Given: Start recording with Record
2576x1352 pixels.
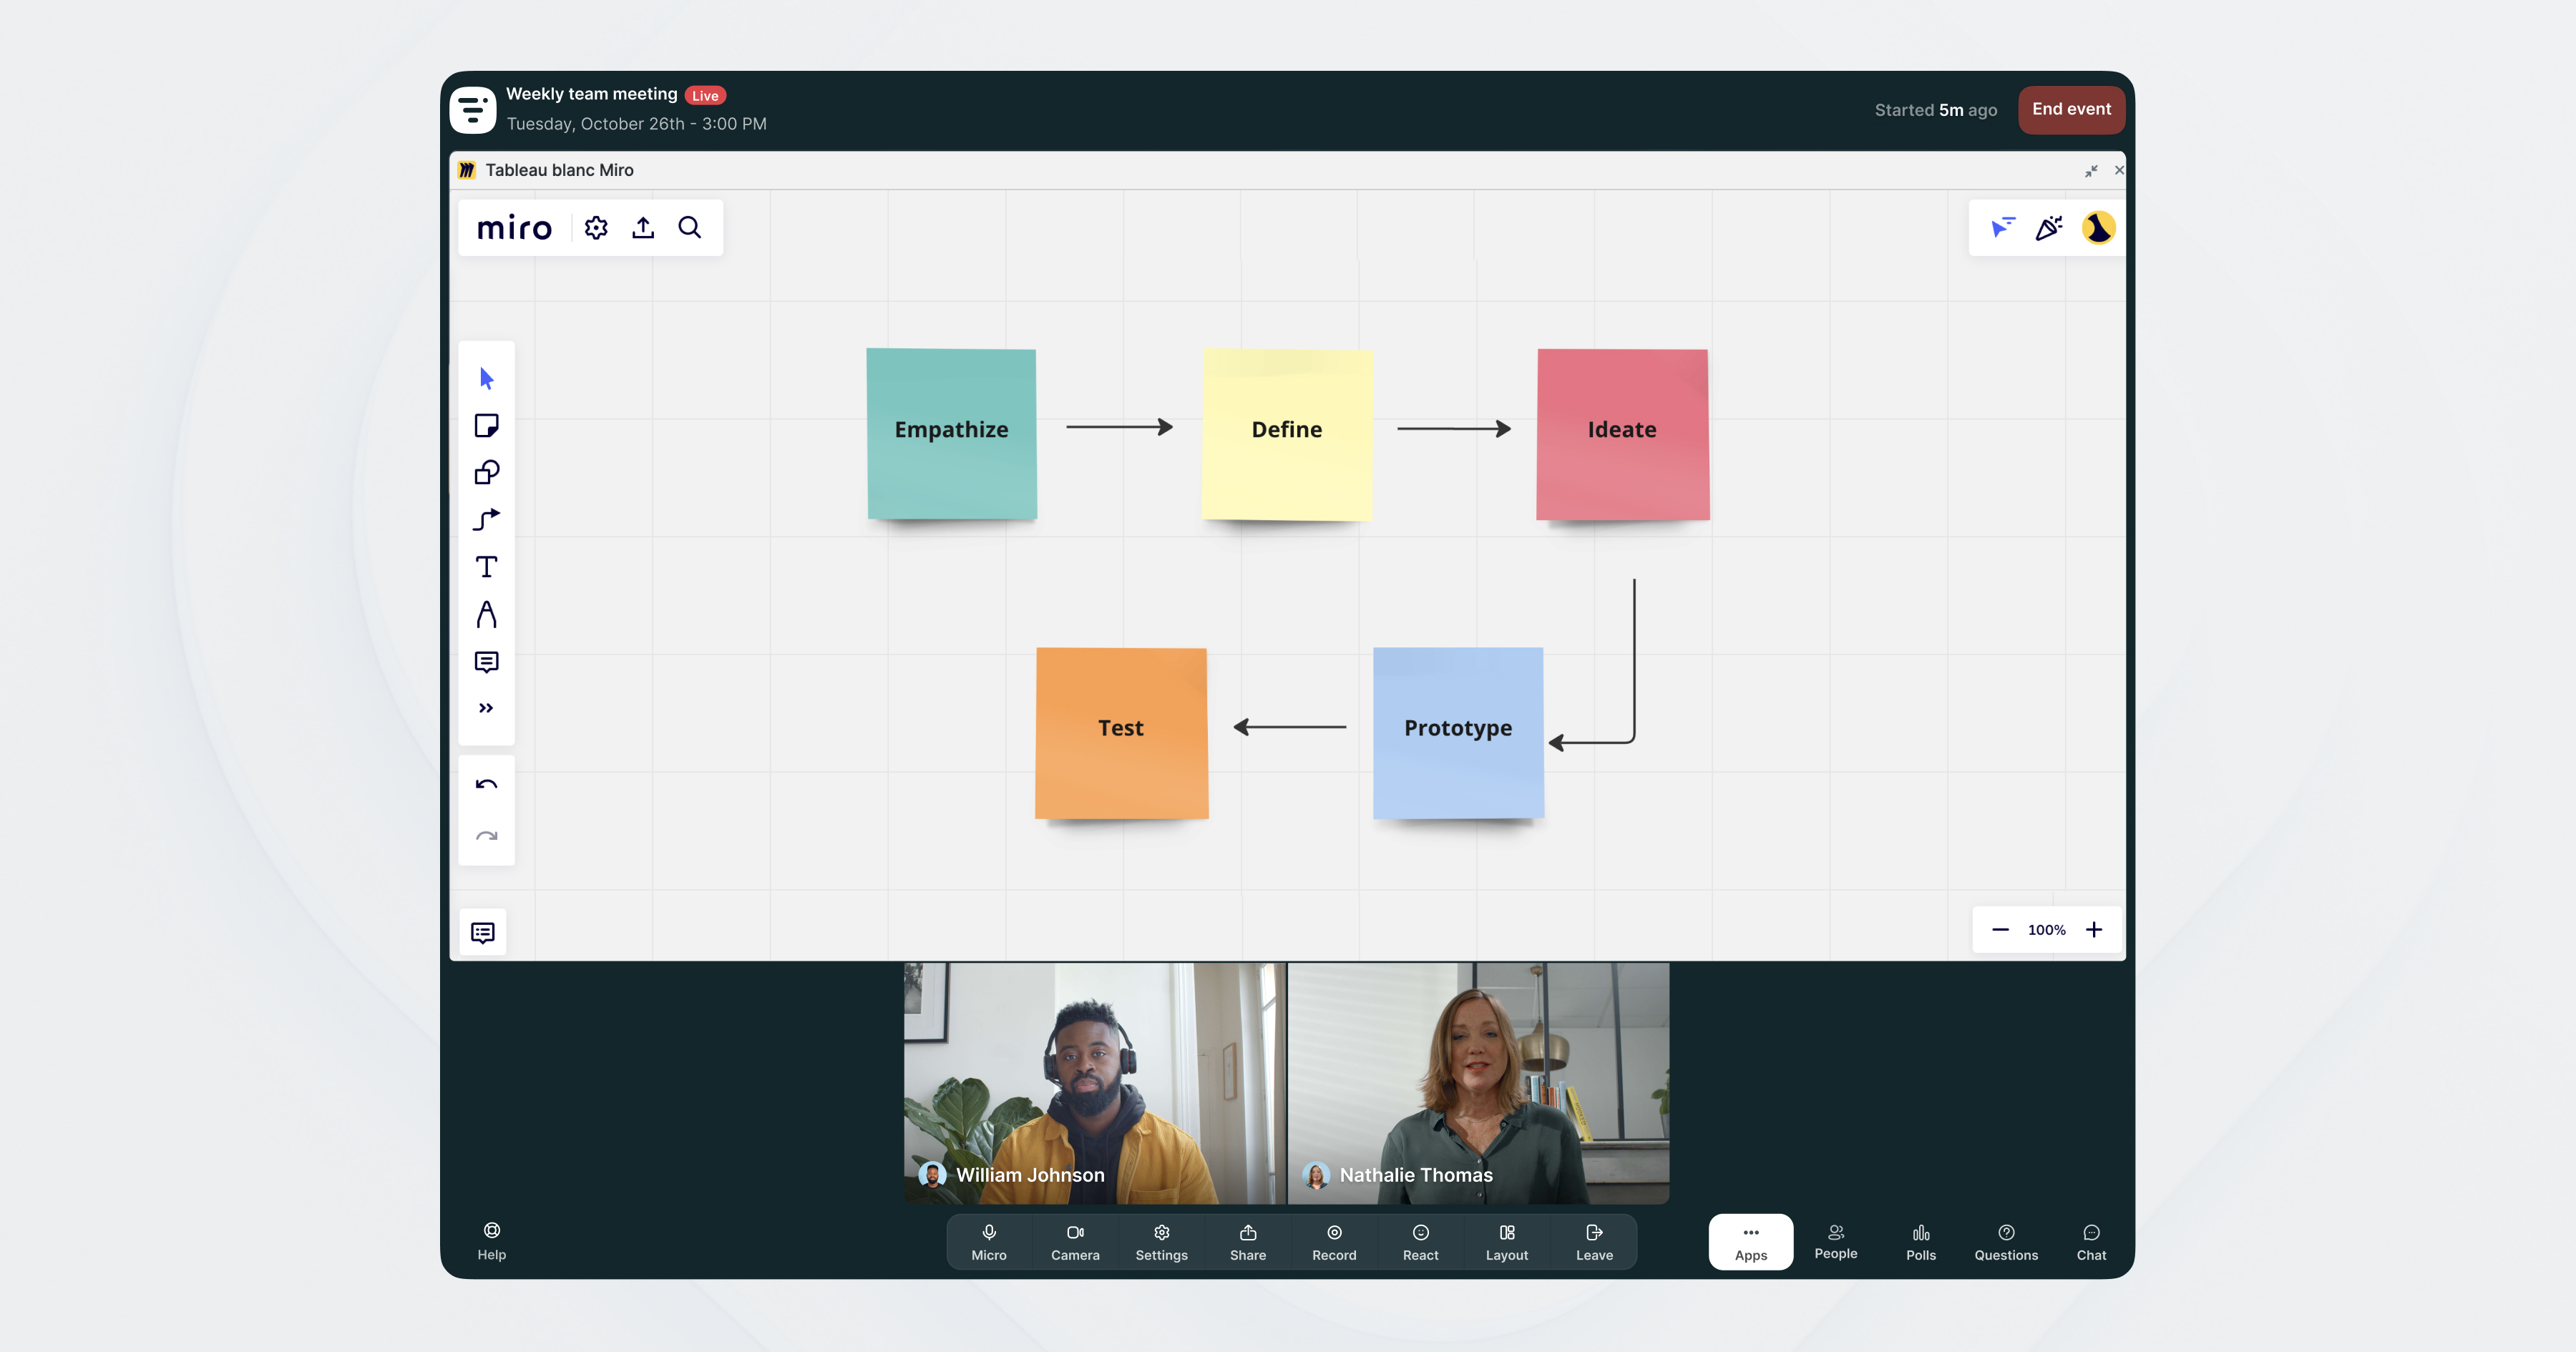Looking at the screenshot, I should pos(1334,1242).
